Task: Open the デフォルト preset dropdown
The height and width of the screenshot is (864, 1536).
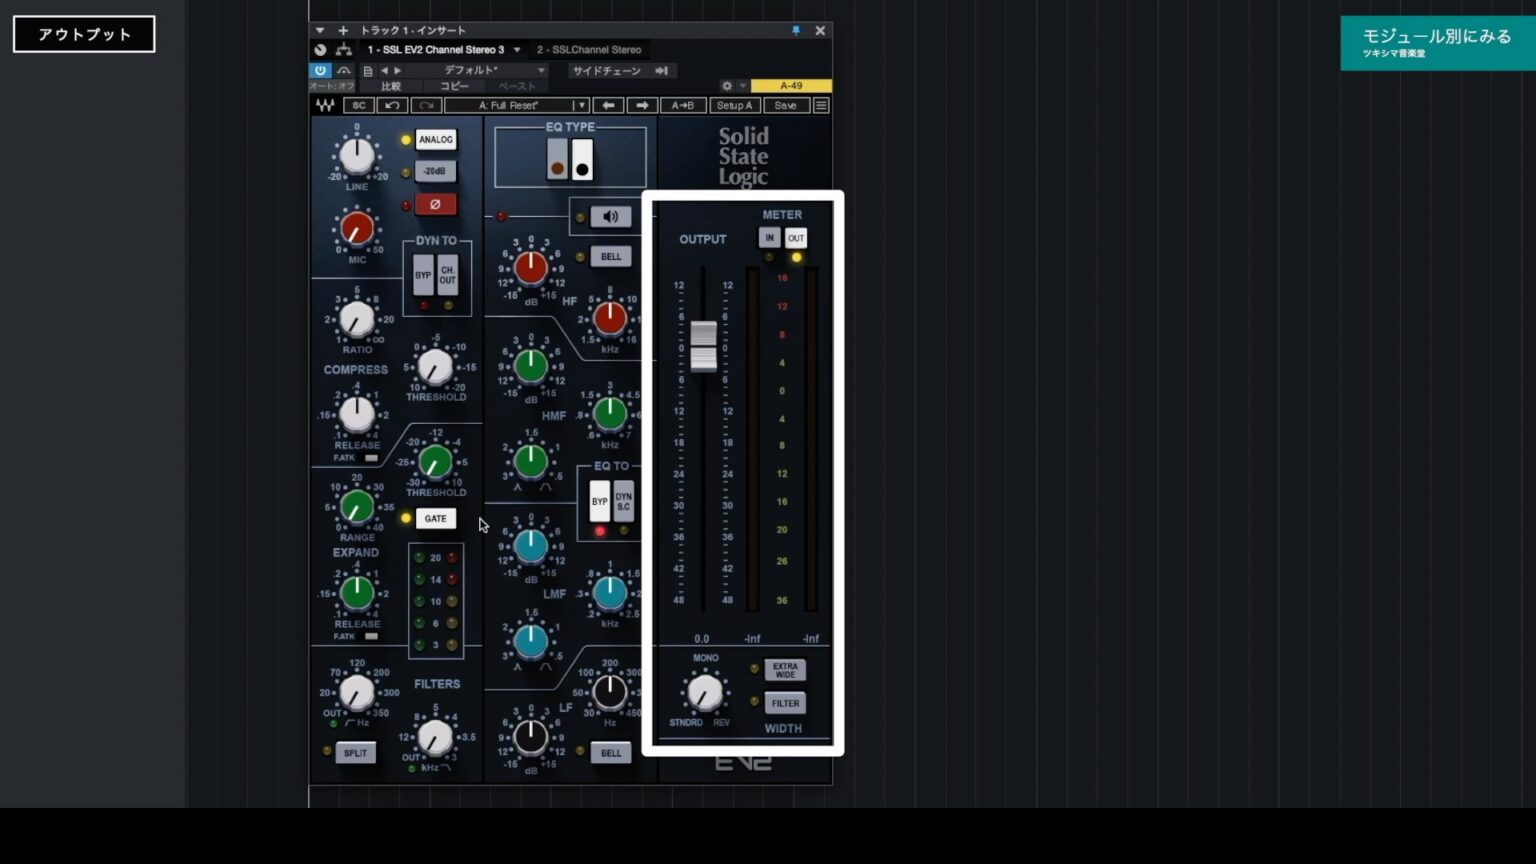Action: tap(490, 70)
